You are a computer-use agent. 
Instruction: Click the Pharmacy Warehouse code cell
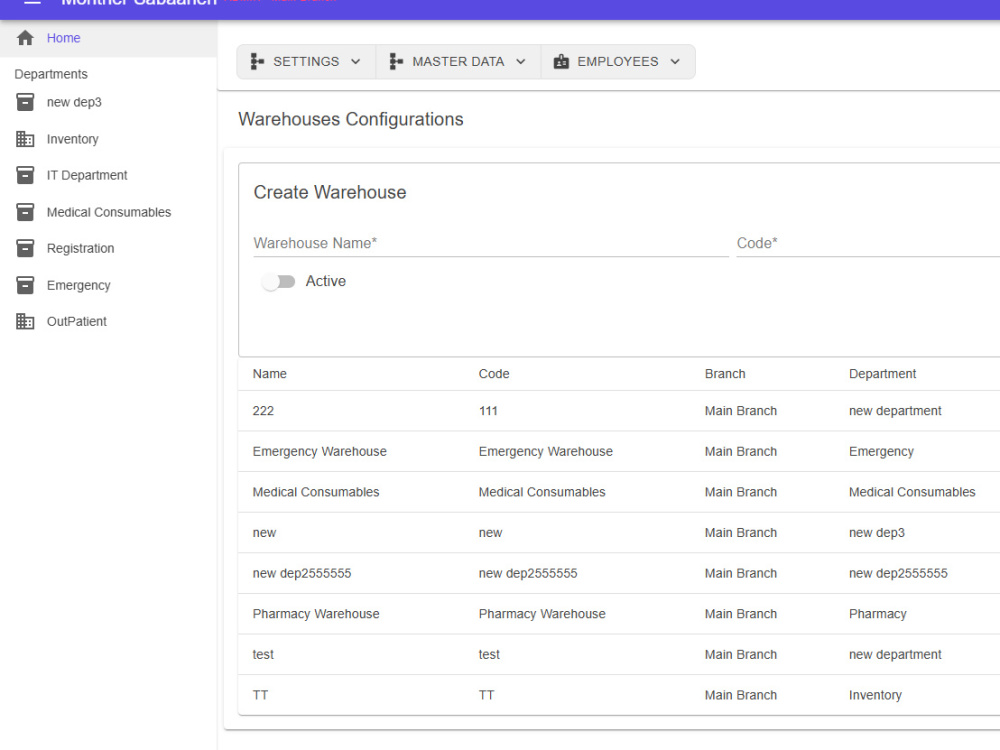tap(542, 614)
